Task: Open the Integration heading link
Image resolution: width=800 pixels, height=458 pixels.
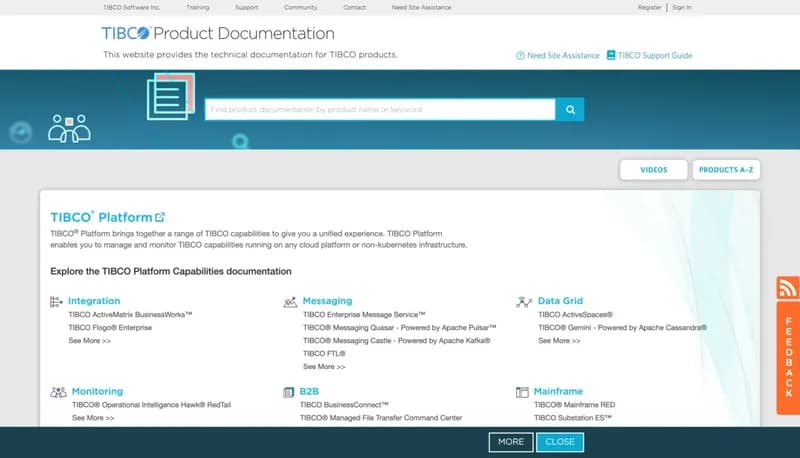Action: point(94,301)
